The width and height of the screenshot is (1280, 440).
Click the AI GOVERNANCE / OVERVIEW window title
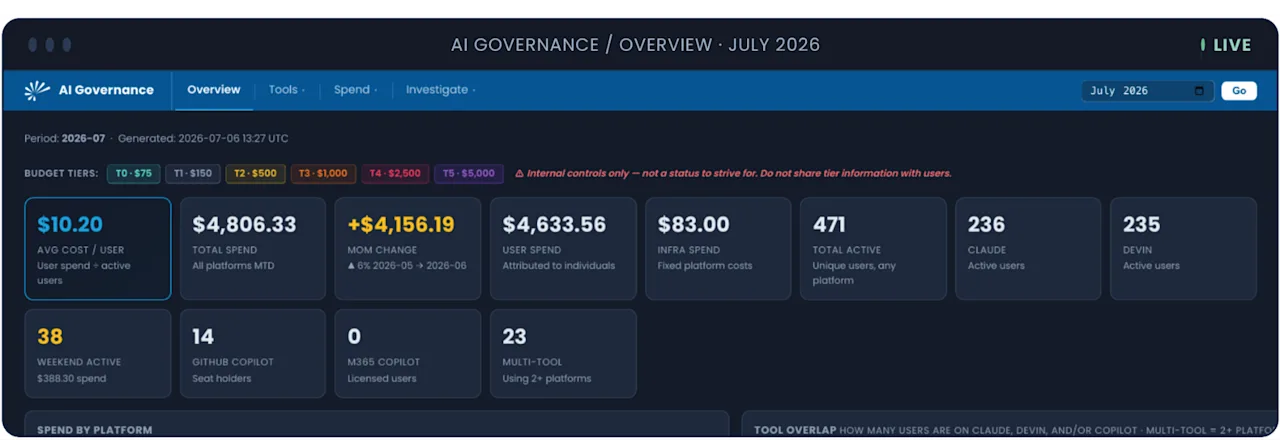pos(635,45)
